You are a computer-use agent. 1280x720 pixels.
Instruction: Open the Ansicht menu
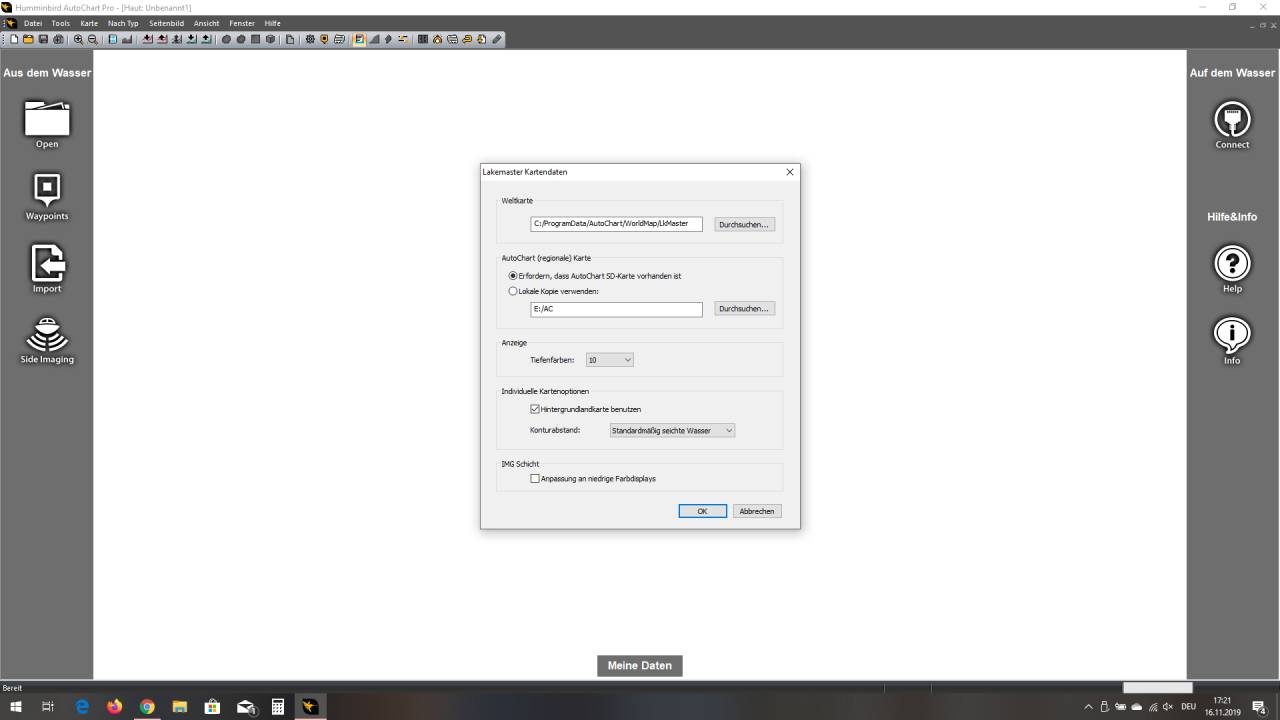(206, 23)
